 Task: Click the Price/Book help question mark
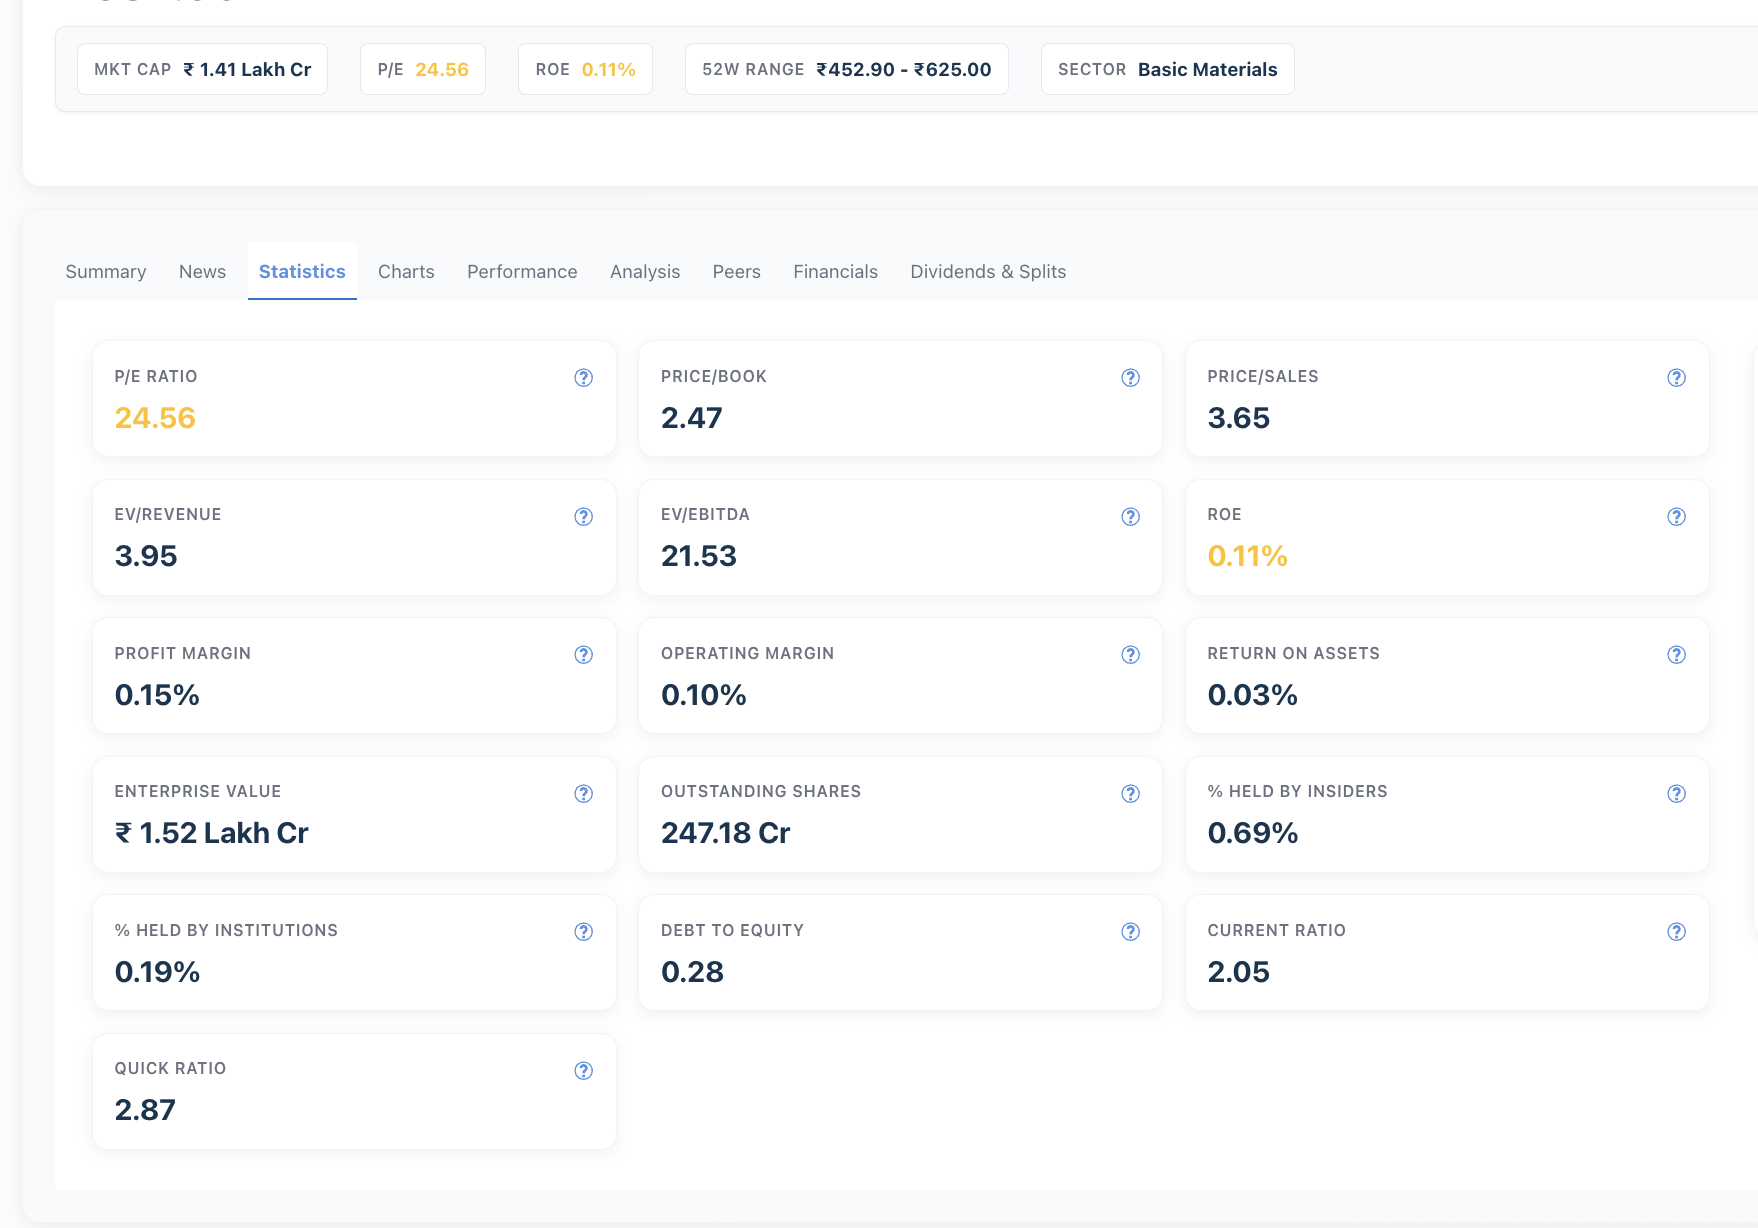point(1130,378)
